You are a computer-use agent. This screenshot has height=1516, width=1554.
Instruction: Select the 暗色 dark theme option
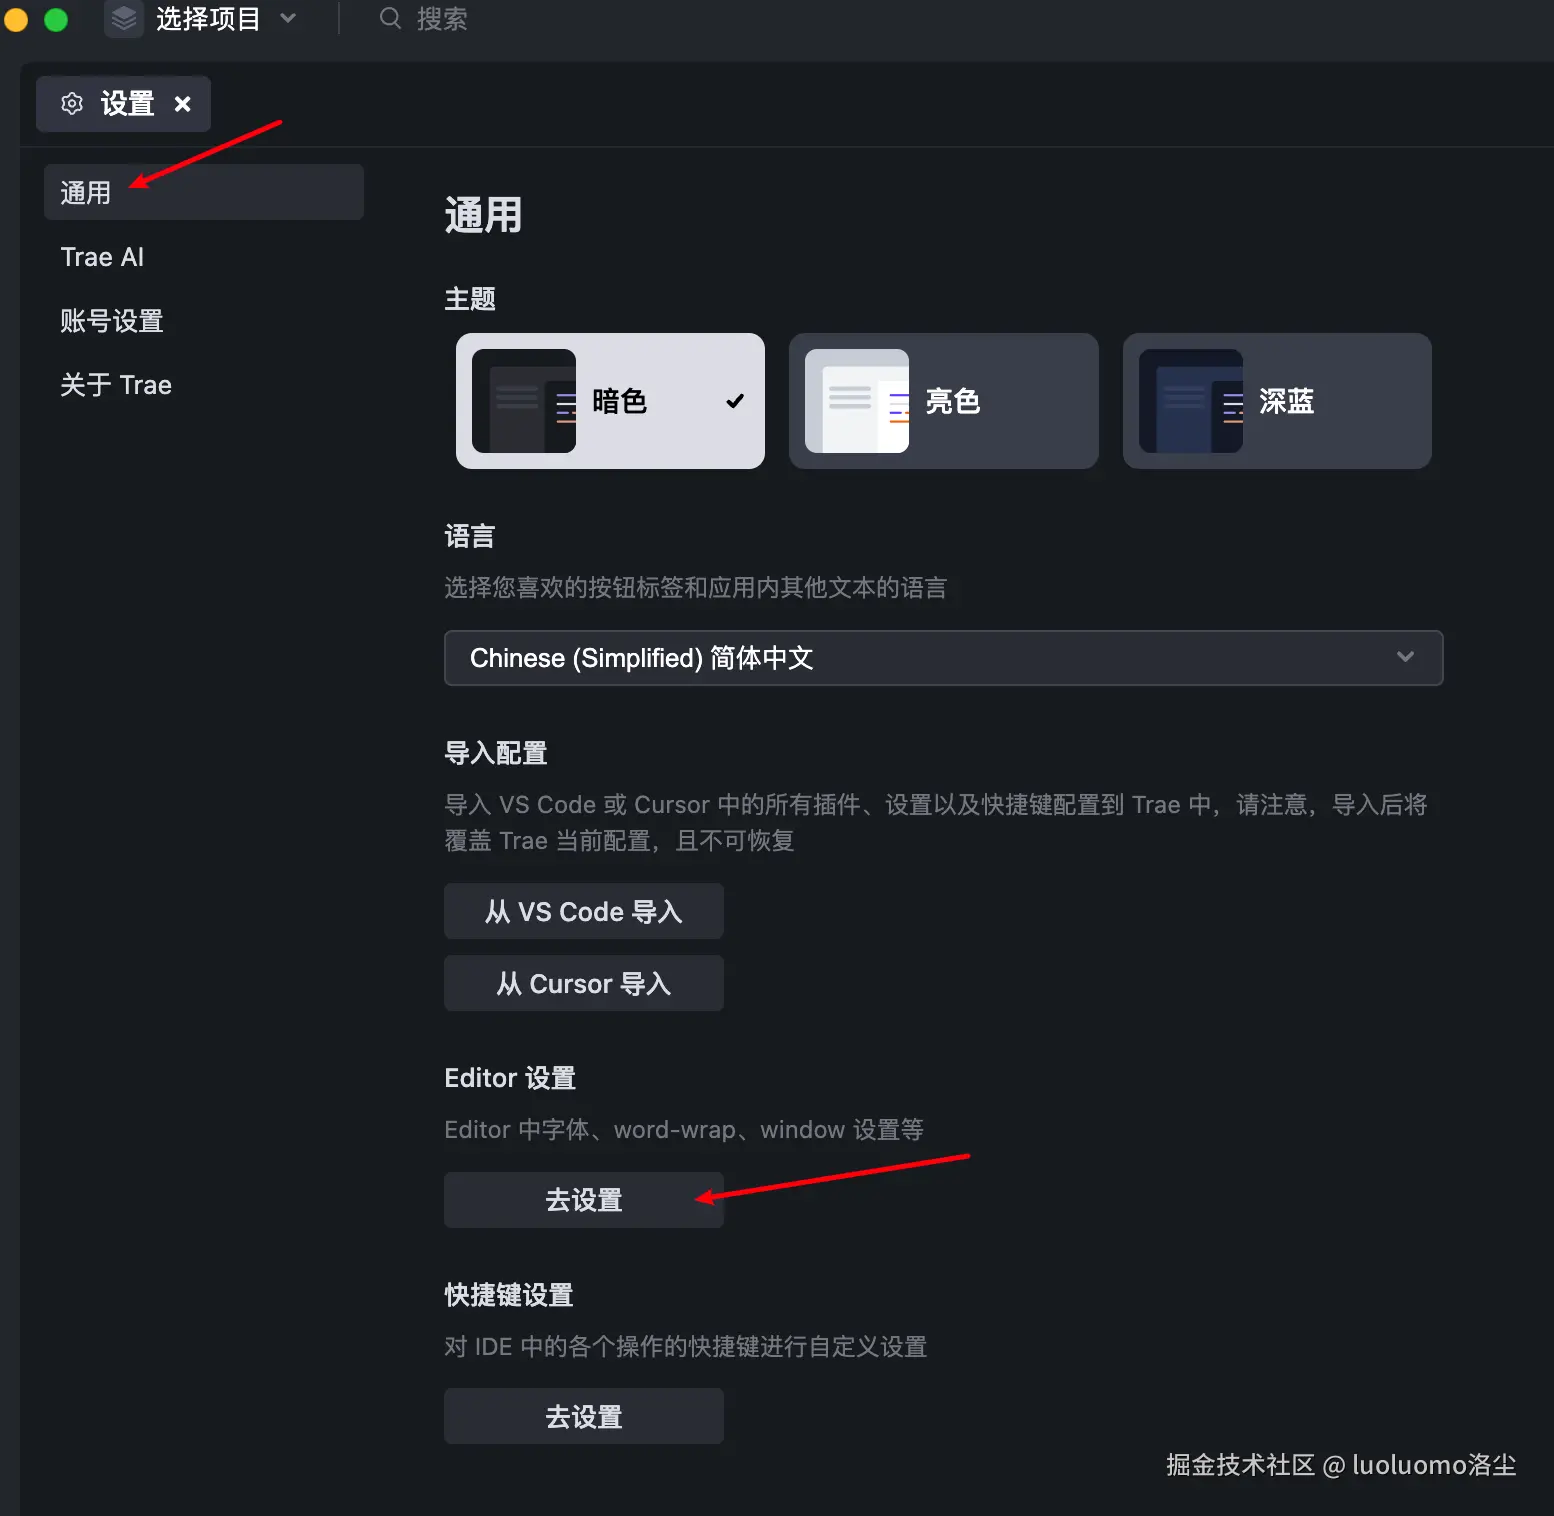point(610,401)
